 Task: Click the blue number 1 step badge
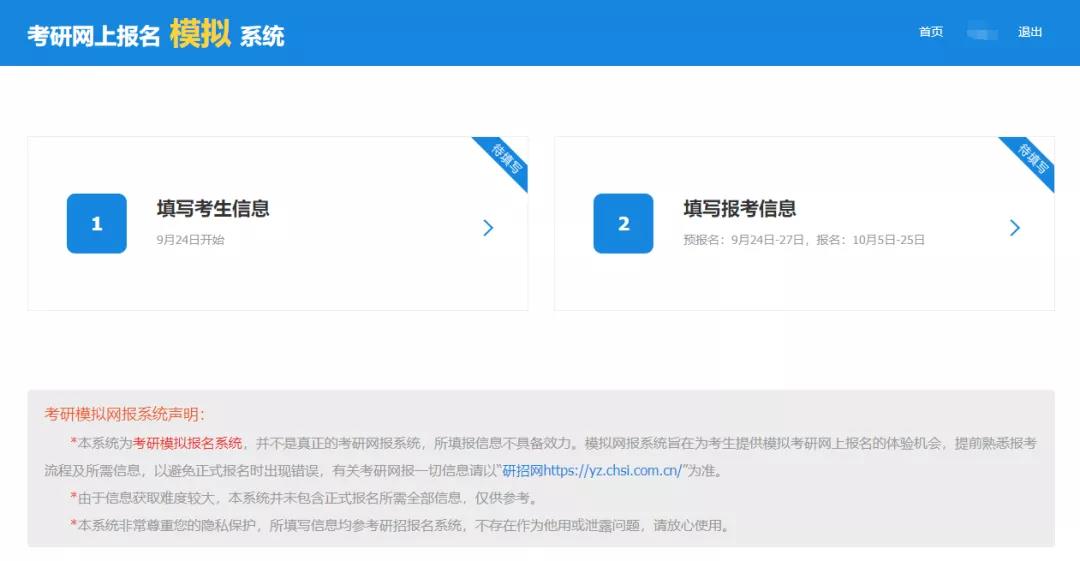point(96,224)
